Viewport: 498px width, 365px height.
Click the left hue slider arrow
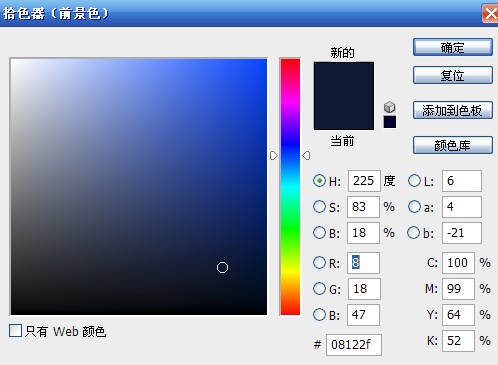click(x=273, y=156)
